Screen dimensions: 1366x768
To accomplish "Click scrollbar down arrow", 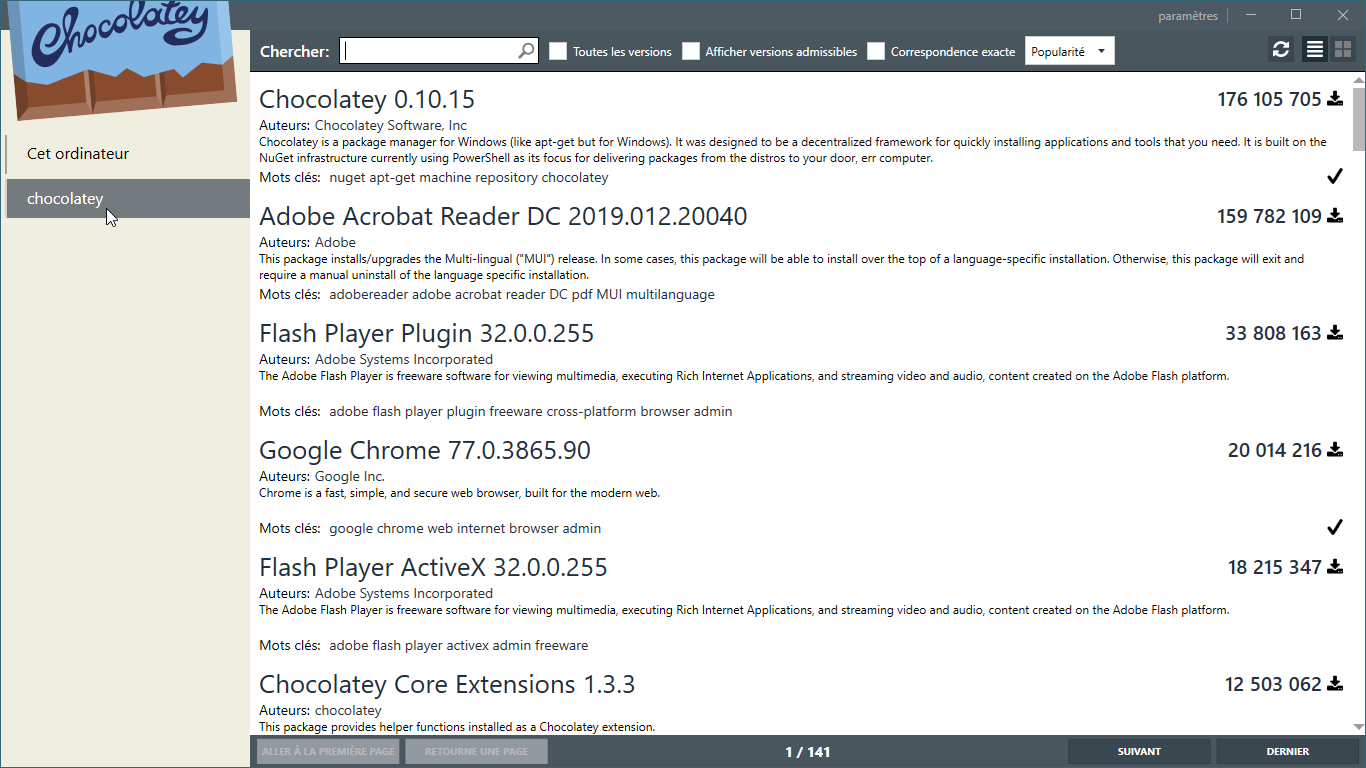I will [x=1358, y=727].
